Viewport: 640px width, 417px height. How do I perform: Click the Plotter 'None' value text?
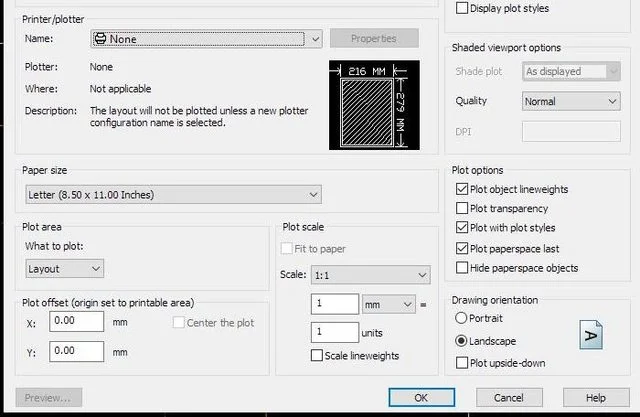click(x=101, y=67)
